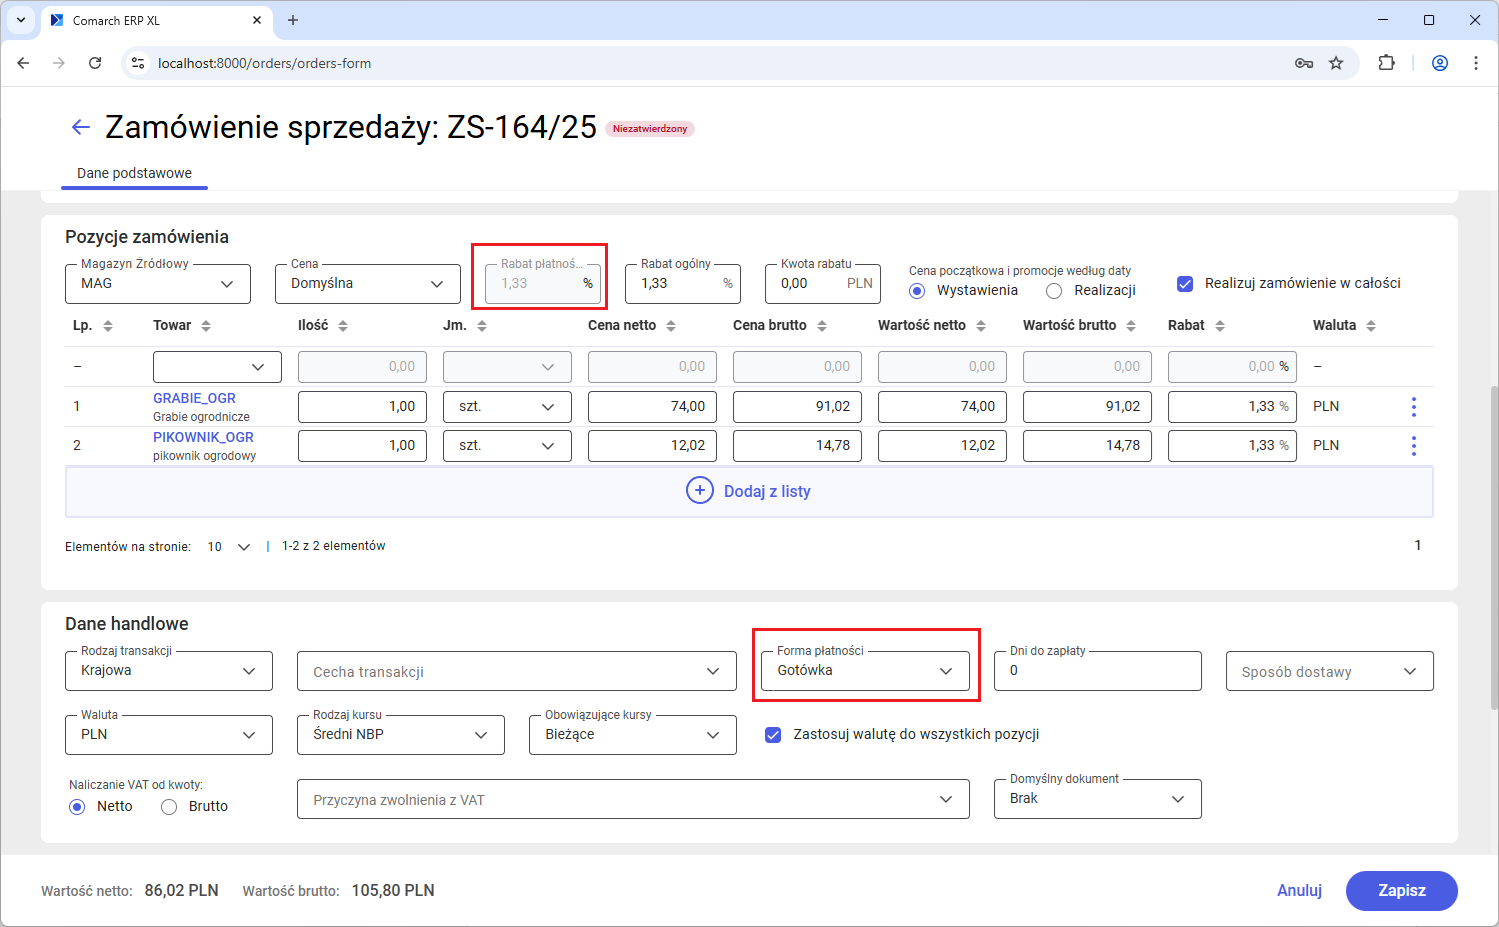1499x927 pixels.
Task: Sort by Wartość brutto column icon
Action: coord(1131,326)
